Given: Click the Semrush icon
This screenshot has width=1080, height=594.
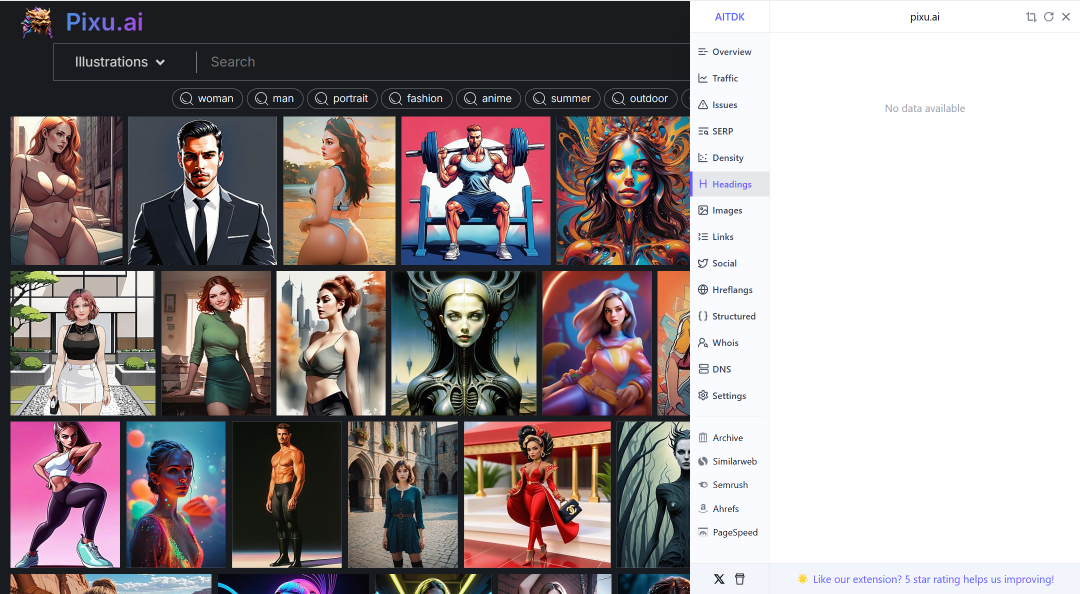Looking at the screenshot, I should 703,484.
